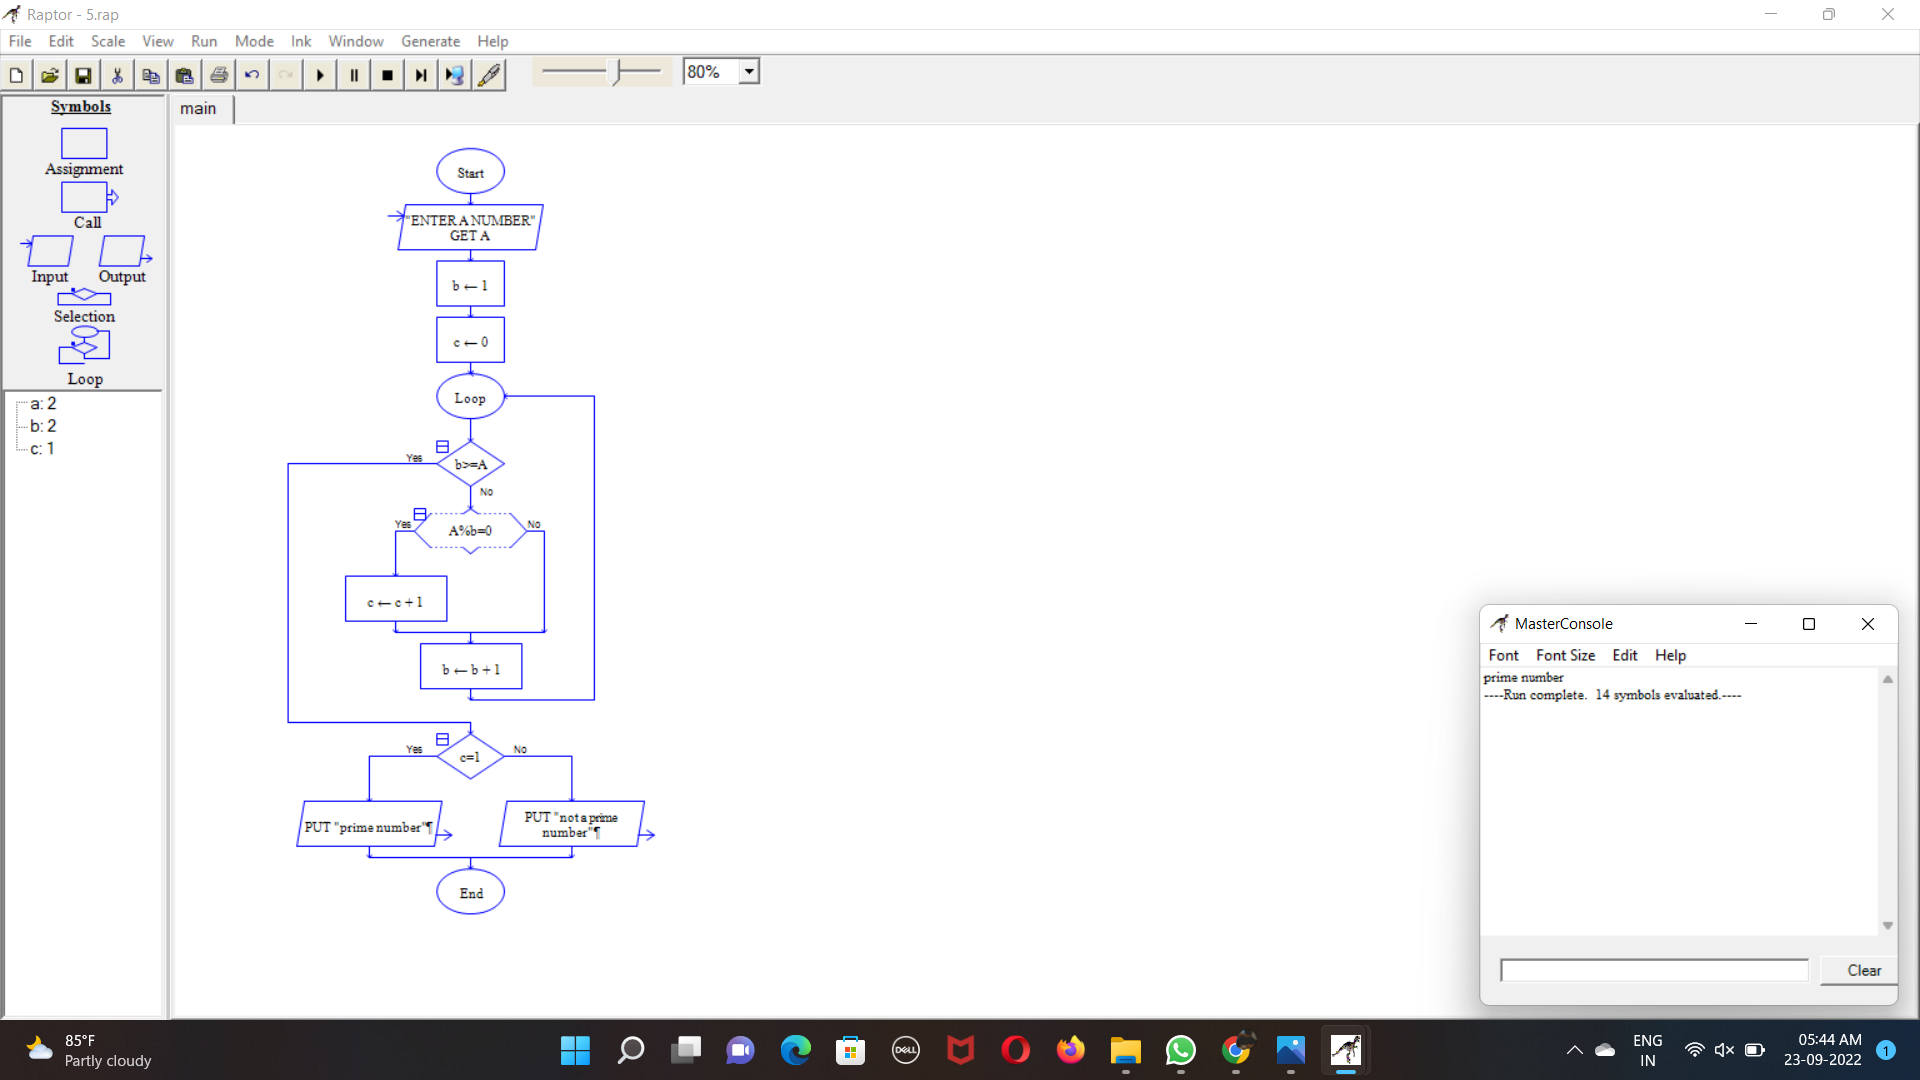Viewport: 1920px width, 1080px height.
Task: Select the GET A input symbol
Action: click(x=470, y=228)
